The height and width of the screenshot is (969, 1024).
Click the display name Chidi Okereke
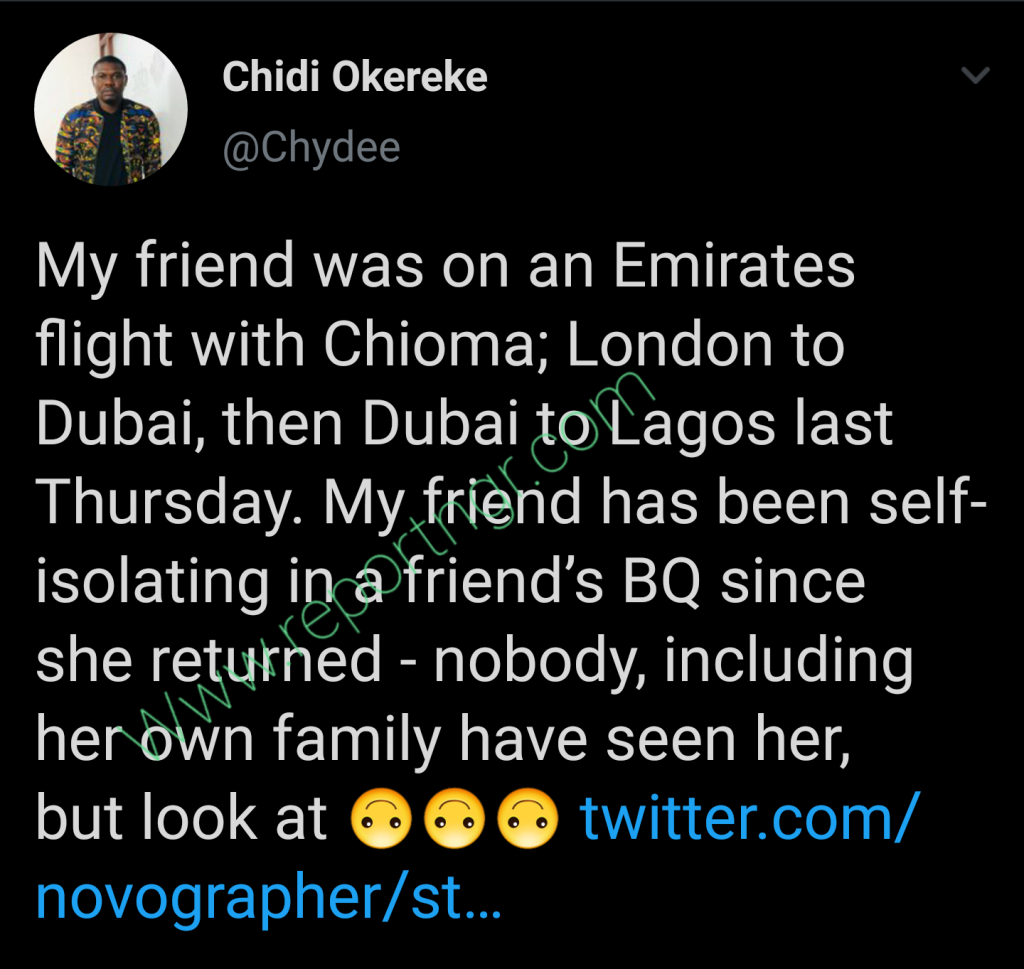(x=355, y=77)
